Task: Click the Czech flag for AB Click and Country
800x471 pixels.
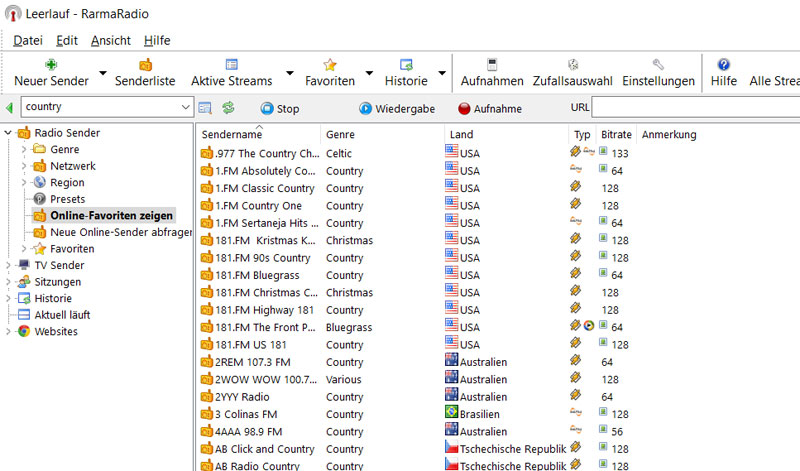Action: click(x=452, y=447)
